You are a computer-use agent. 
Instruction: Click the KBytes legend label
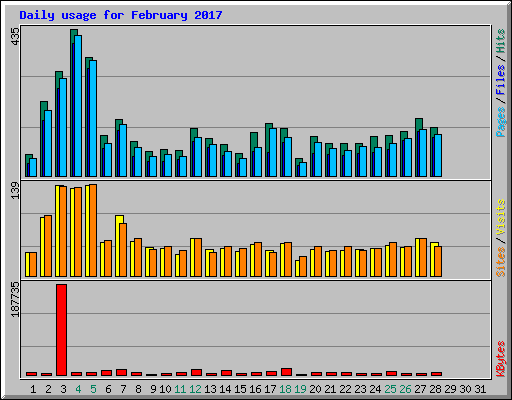tap(500, 359)
